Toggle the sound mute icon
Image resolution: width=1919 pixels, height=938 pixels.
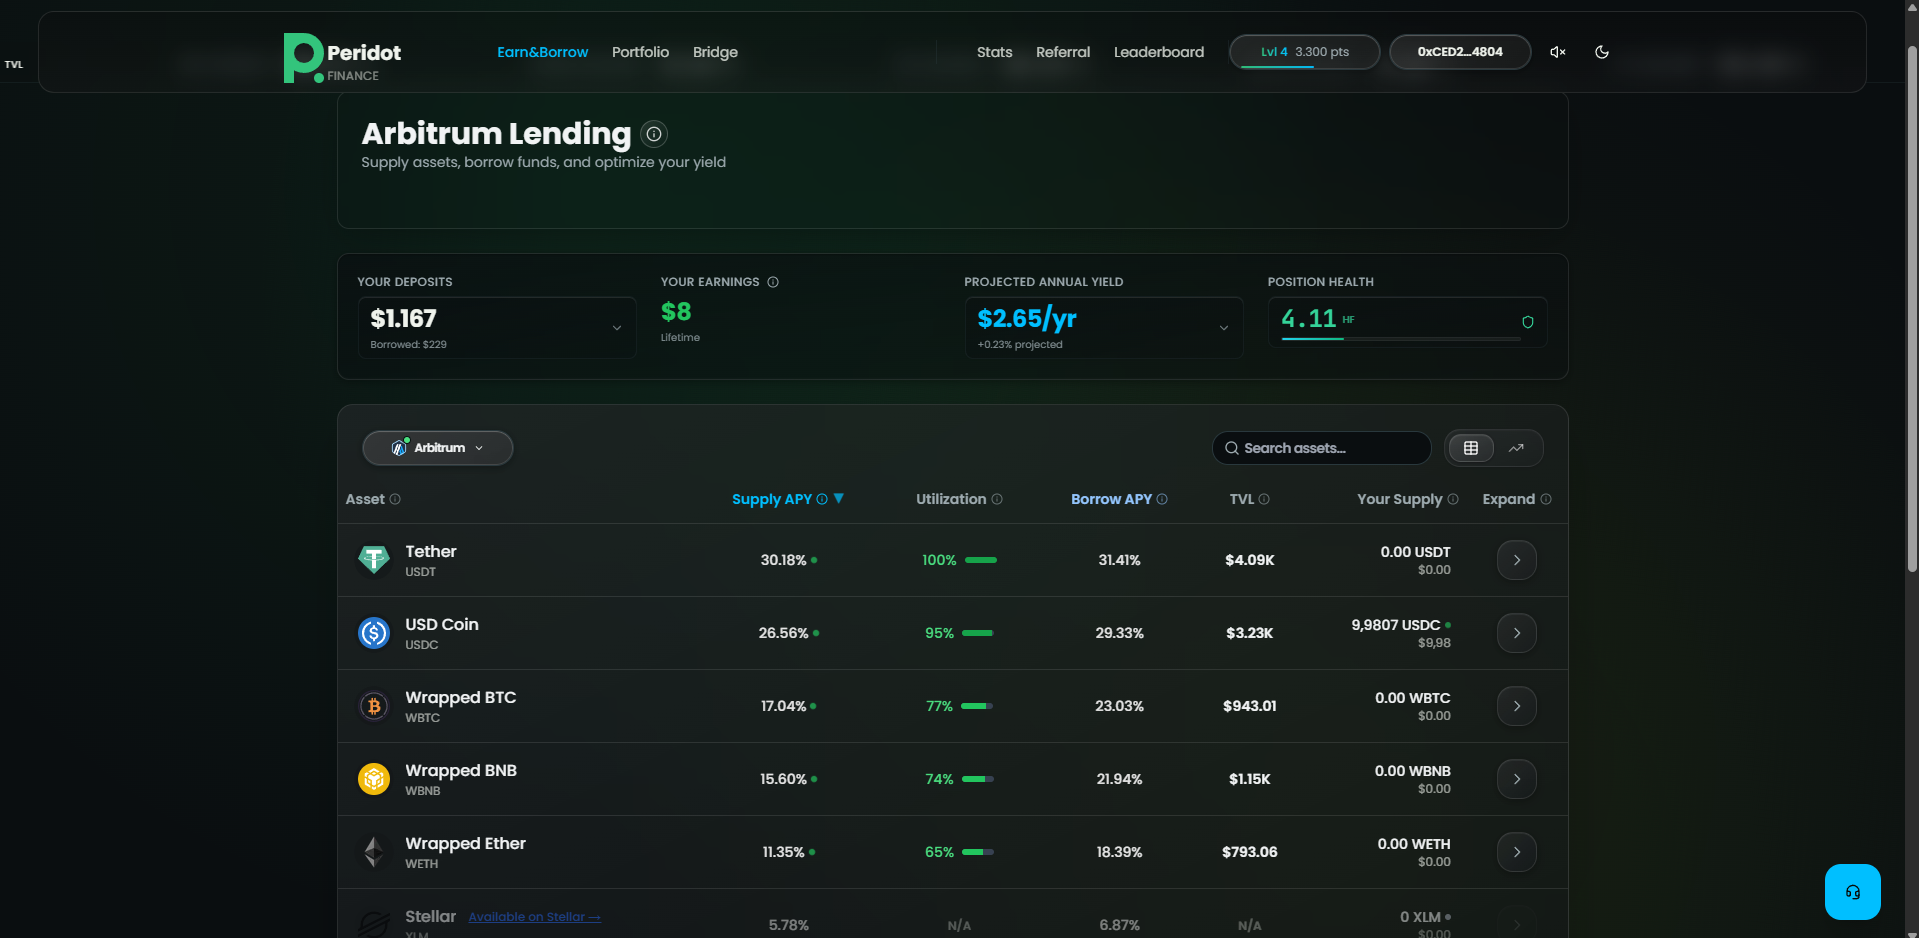(x=1557, y=52)
